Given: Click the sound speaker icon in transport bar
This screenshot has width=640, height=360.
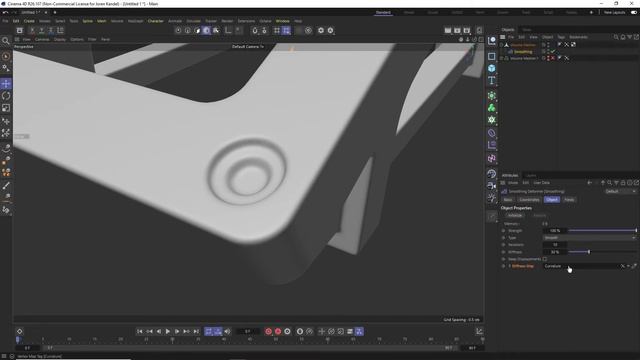Looking at the screenshot, I should pos(227,331).
